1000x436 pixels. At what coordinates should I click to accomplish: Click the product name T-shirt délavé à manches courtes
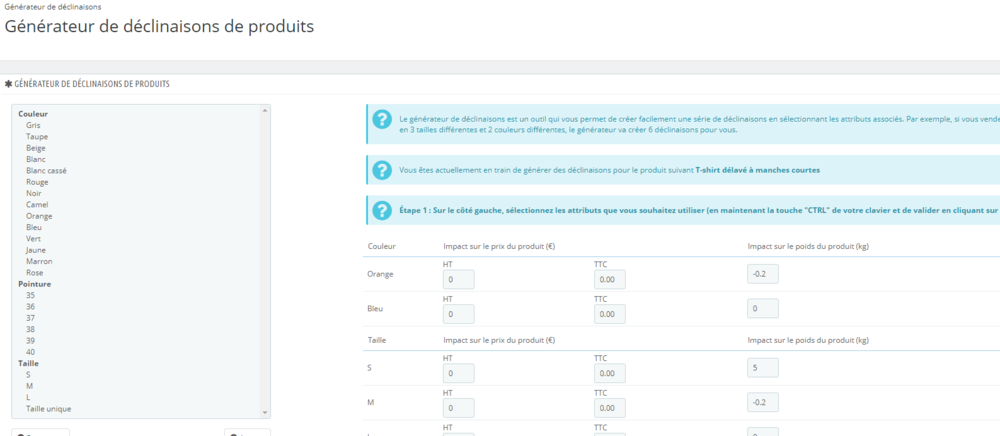point(757,170)
